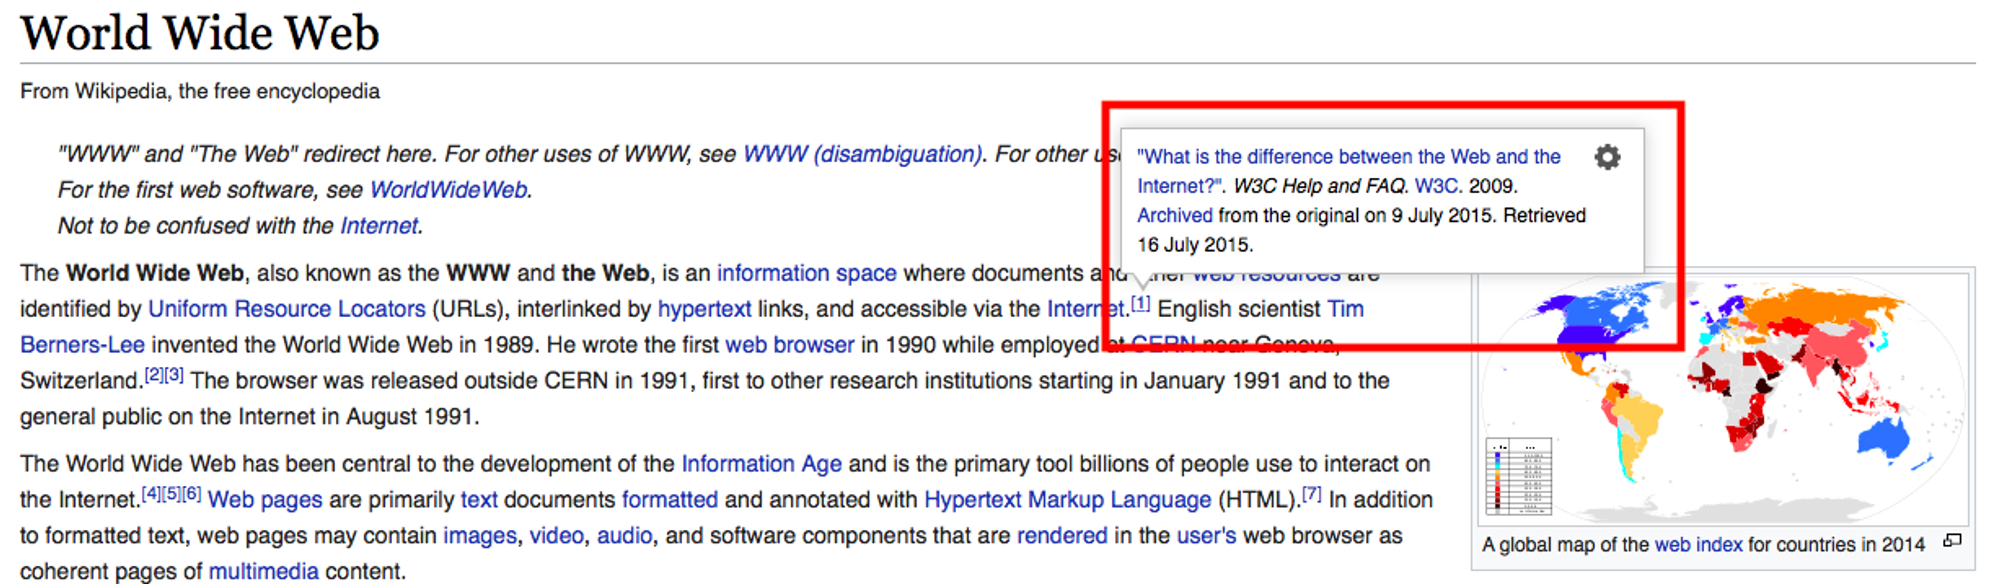2000x584 pixels.
Task: Open the WWW (disambiguation) link
Action: click(x=862, y=154)
